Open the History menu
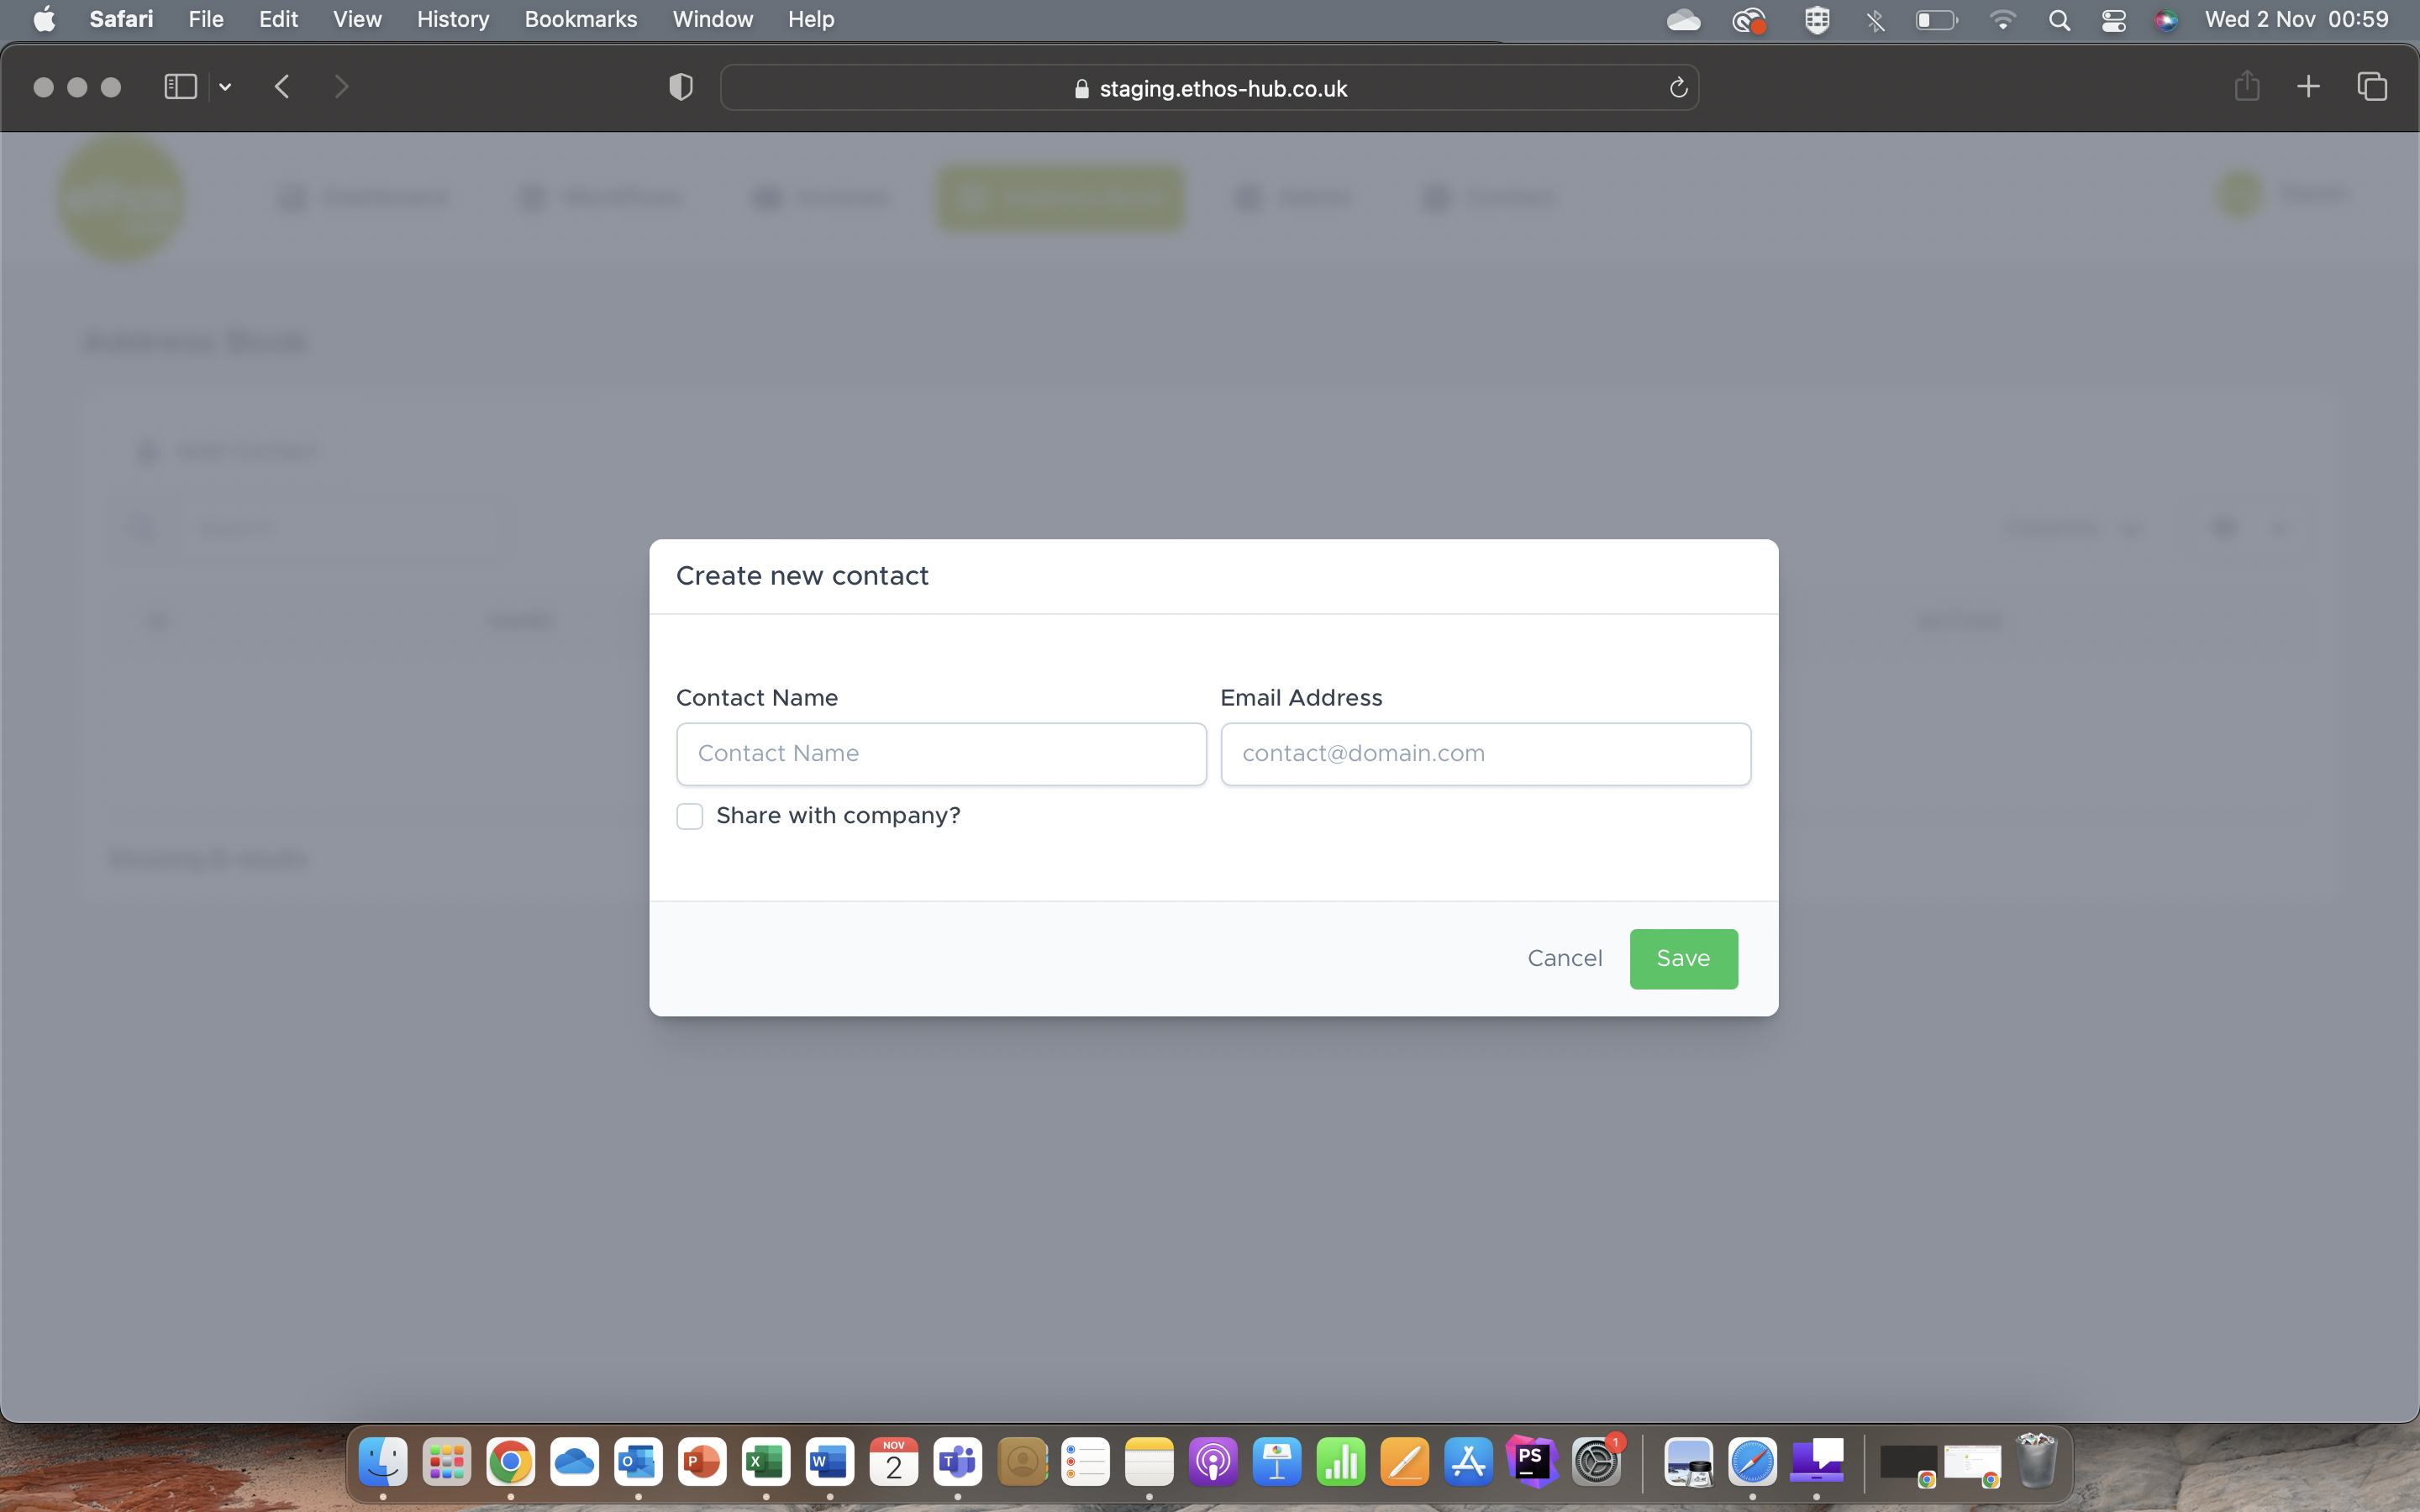2420x1512 pixels. (x=452, y=19)
